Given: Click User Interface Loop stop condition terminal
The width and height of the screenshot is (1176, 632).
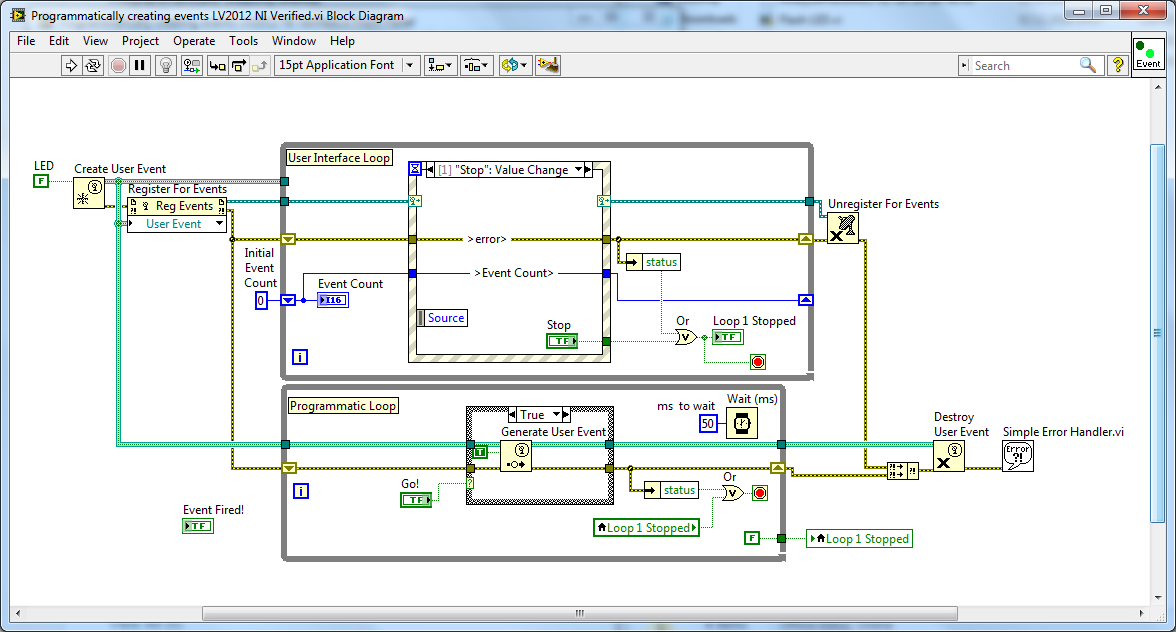Looking at the screenshot, I should coord(758,362).
